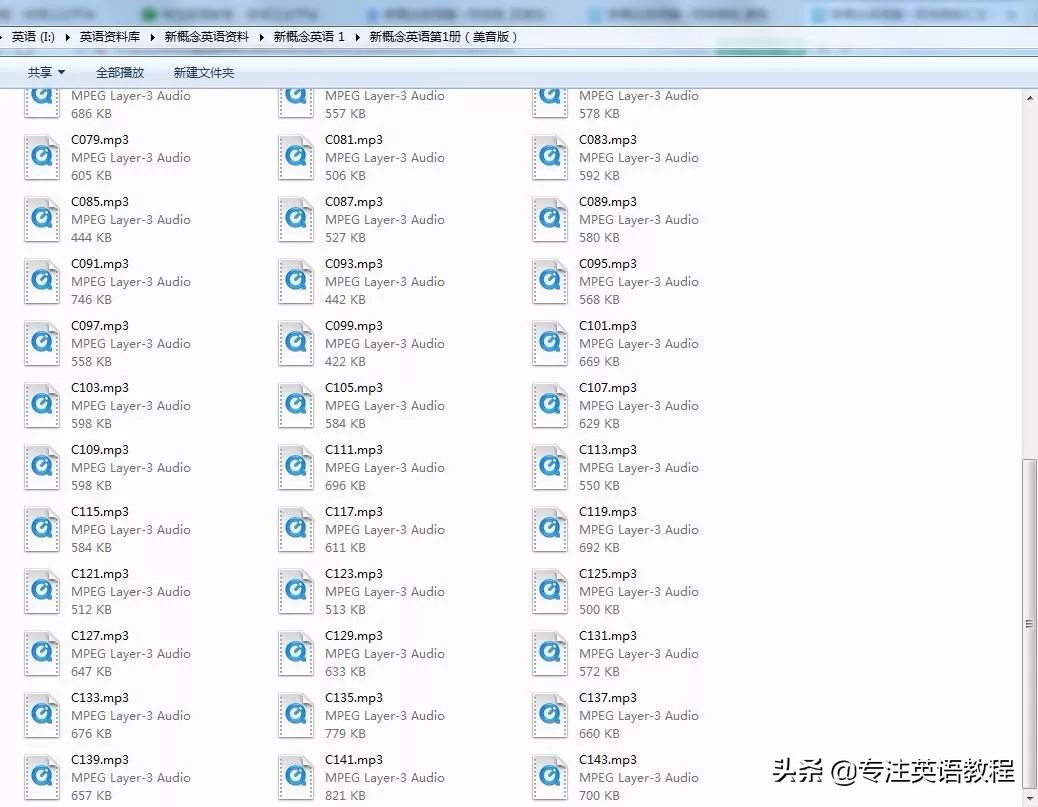Select the C097.mp3 file icon
Screen dimensions: 1038x807
click(42, 344)
